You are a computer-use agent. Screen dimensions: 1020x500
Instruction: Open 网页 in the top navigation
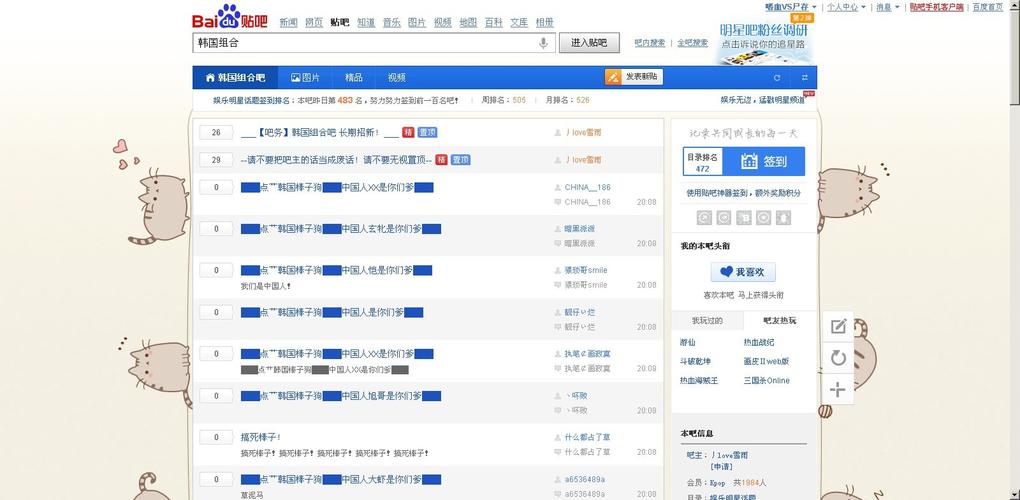coord(314,22)
